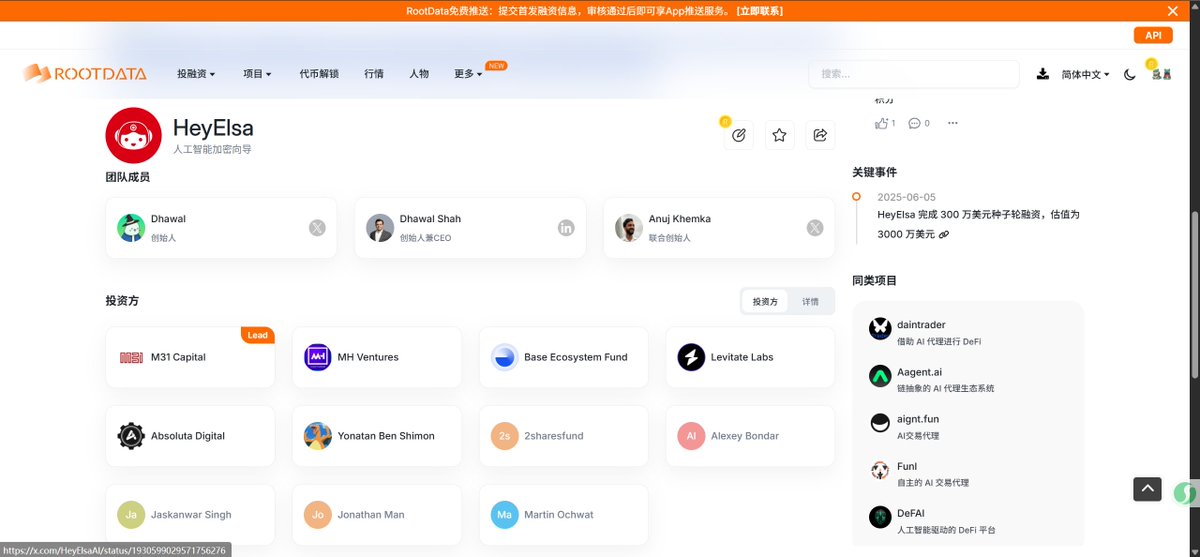Click the 同类项目 section heading
This screenshot has width=1200, height=557.
click(874, 281)
